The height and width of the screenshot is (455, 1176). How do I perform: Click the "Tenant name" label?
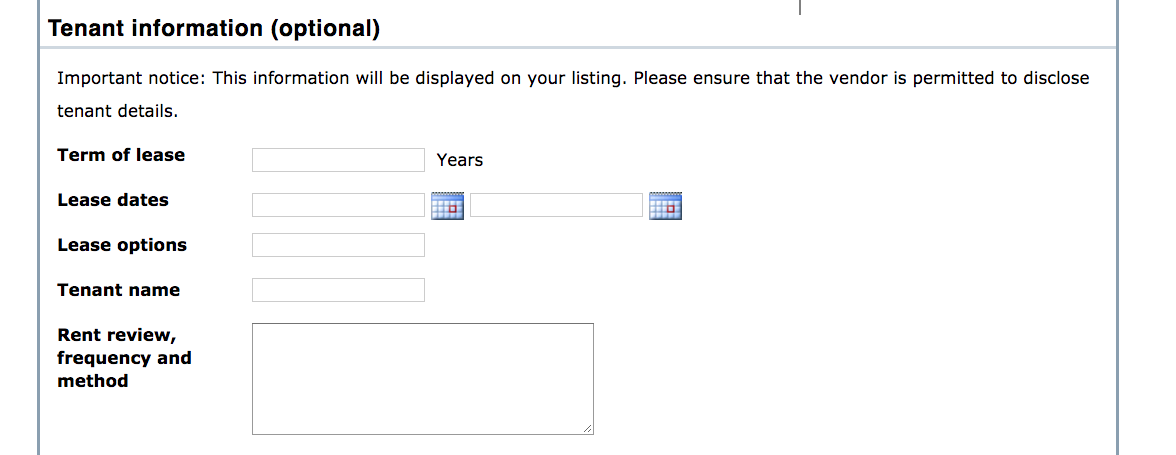click(119, 290)
